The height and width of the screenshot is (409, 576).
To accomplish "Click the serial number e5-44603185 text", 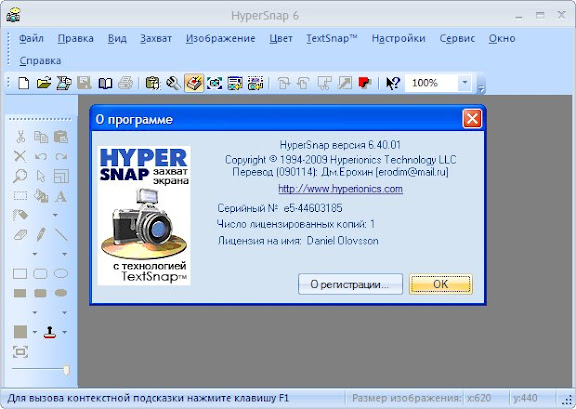I will 313,208.
